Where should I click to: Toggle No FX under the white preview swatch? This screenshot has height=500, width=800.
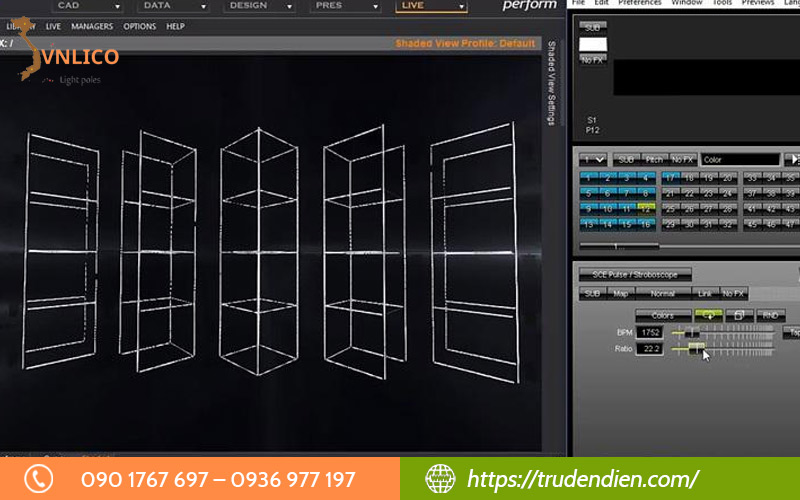click(x=592, y=60)
